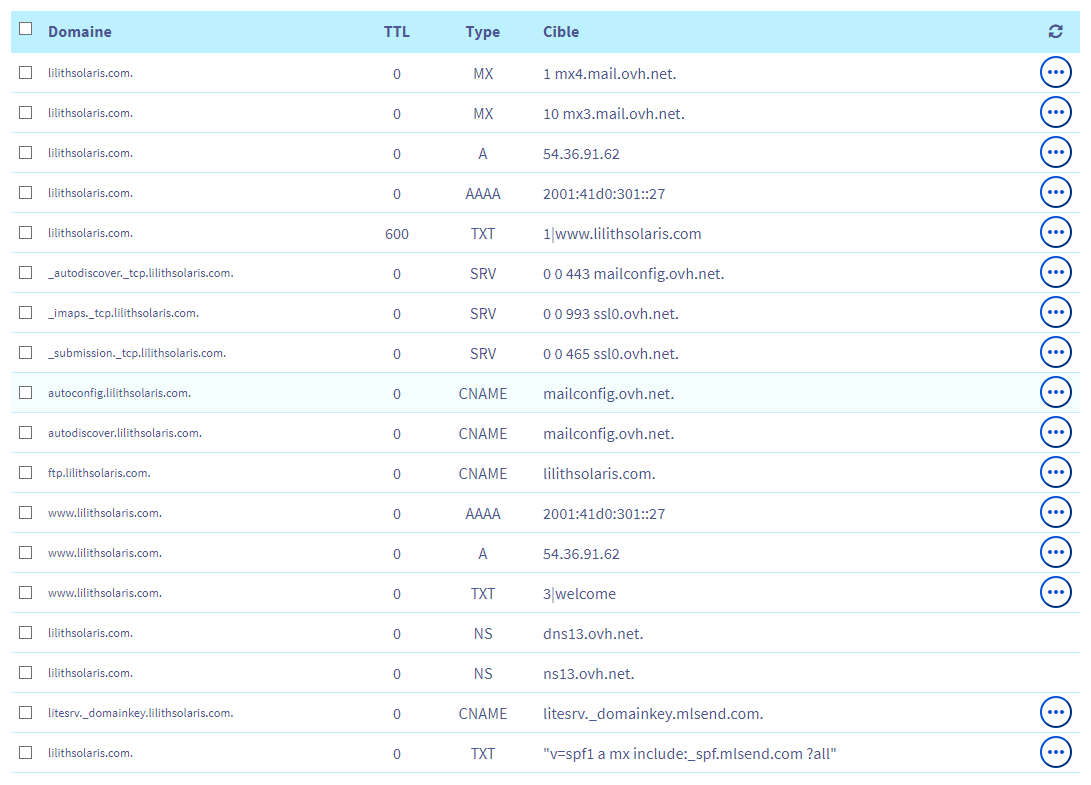Open actions menu for mx4.mail.ovh.net MX record
Viewport: 1091px width, 785px height.
tap(1055, 73)
